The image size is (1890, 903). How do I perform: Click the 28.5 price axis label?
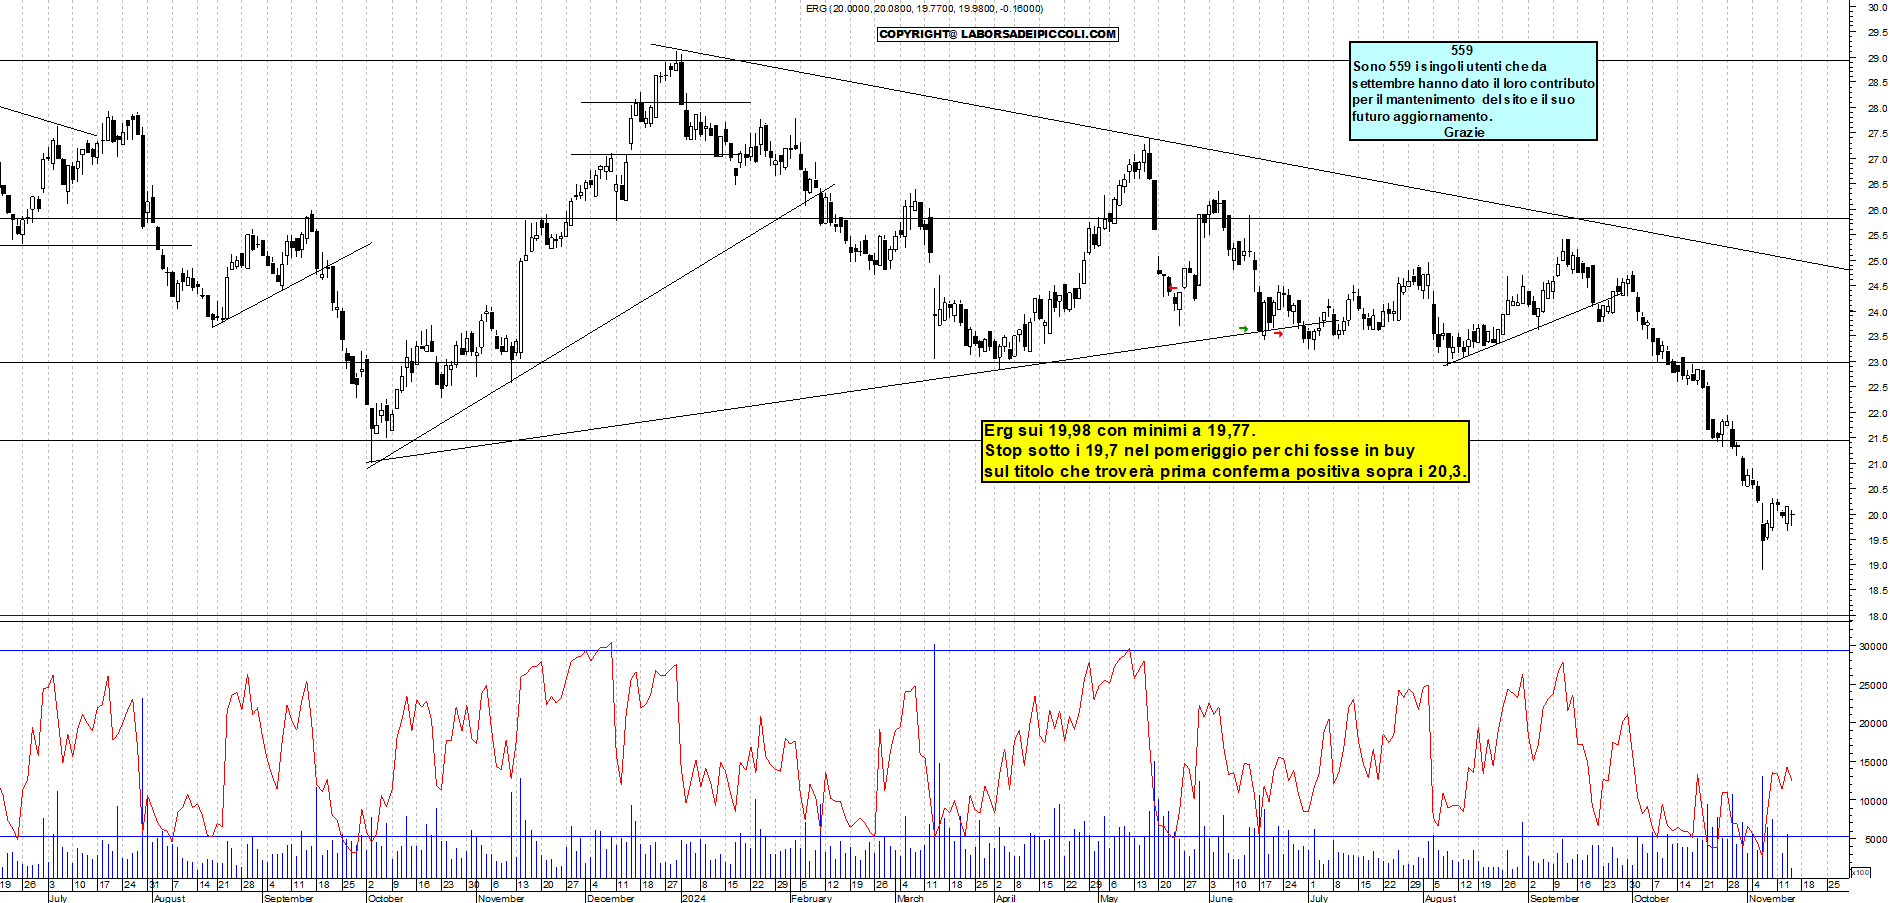coord(1877,84)
